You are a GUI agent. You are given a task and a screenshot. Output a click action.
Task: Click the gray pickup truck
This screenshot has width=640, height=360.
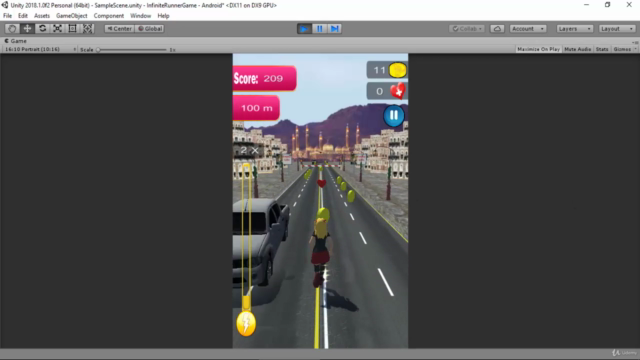click(260, 243)
